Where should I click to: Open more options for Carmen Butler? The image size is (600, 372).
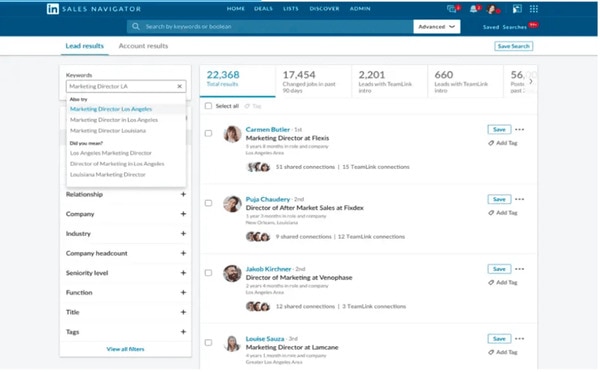tap(519, 130)
